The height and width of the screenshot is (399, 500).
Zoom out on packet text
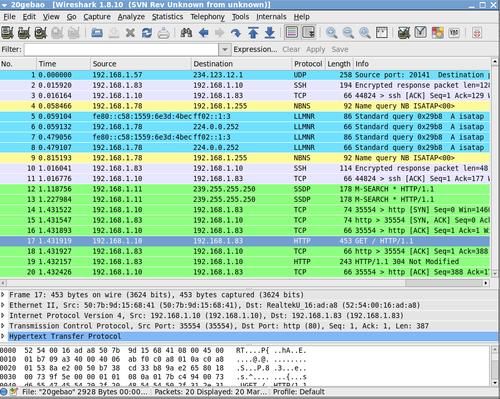tap(348, 33)
